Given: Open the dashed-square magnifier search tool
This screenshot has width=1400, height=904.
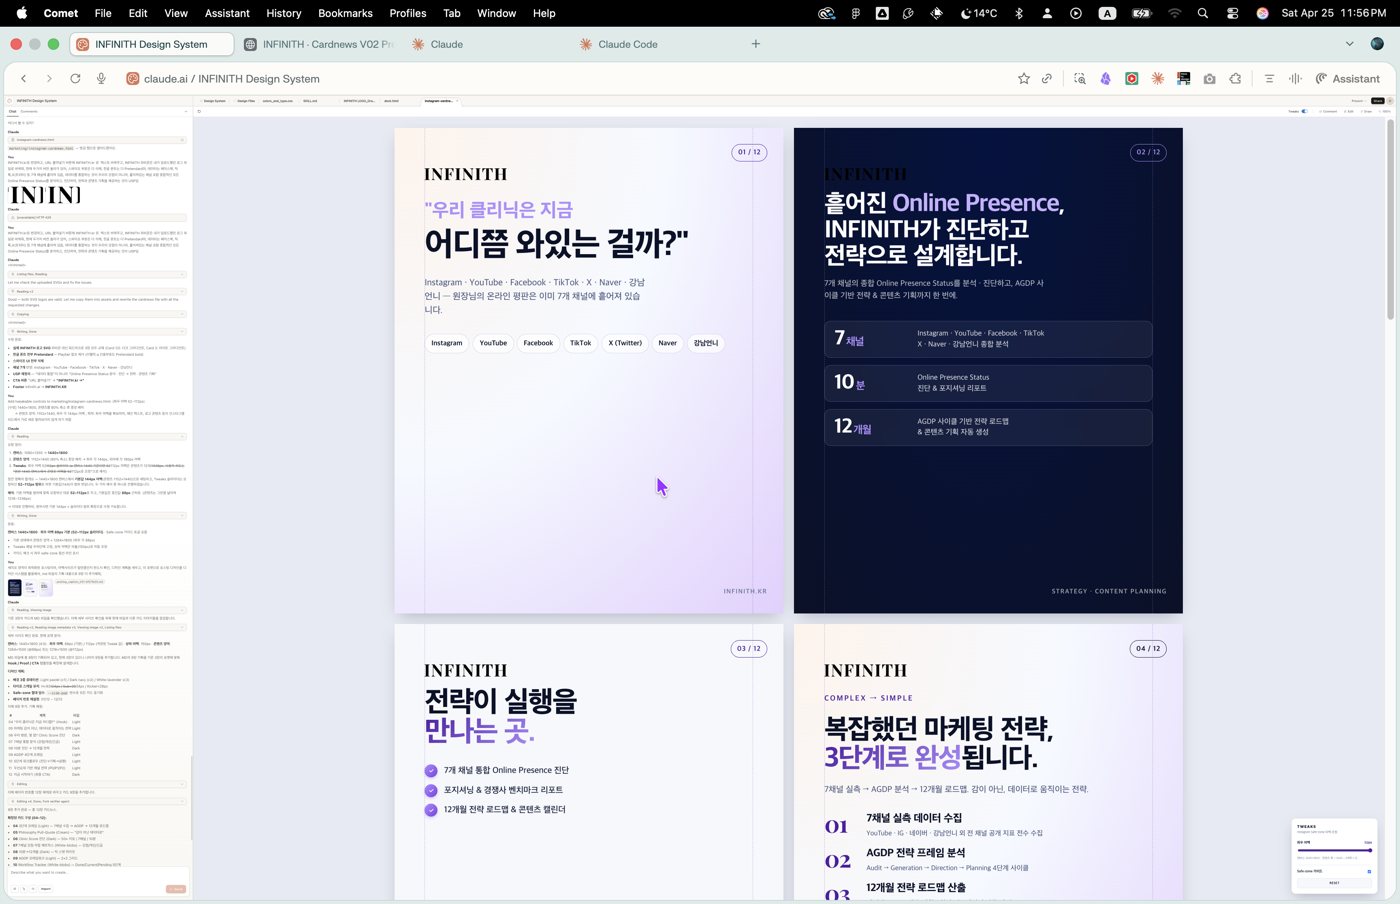Looking at the screenshot, I should [1080, 78].
